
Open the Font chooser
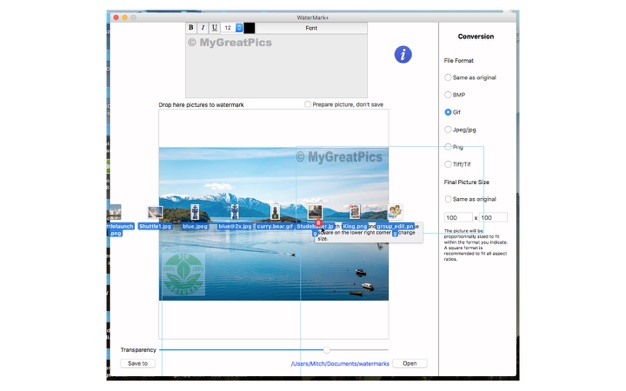tap(311, 28)
